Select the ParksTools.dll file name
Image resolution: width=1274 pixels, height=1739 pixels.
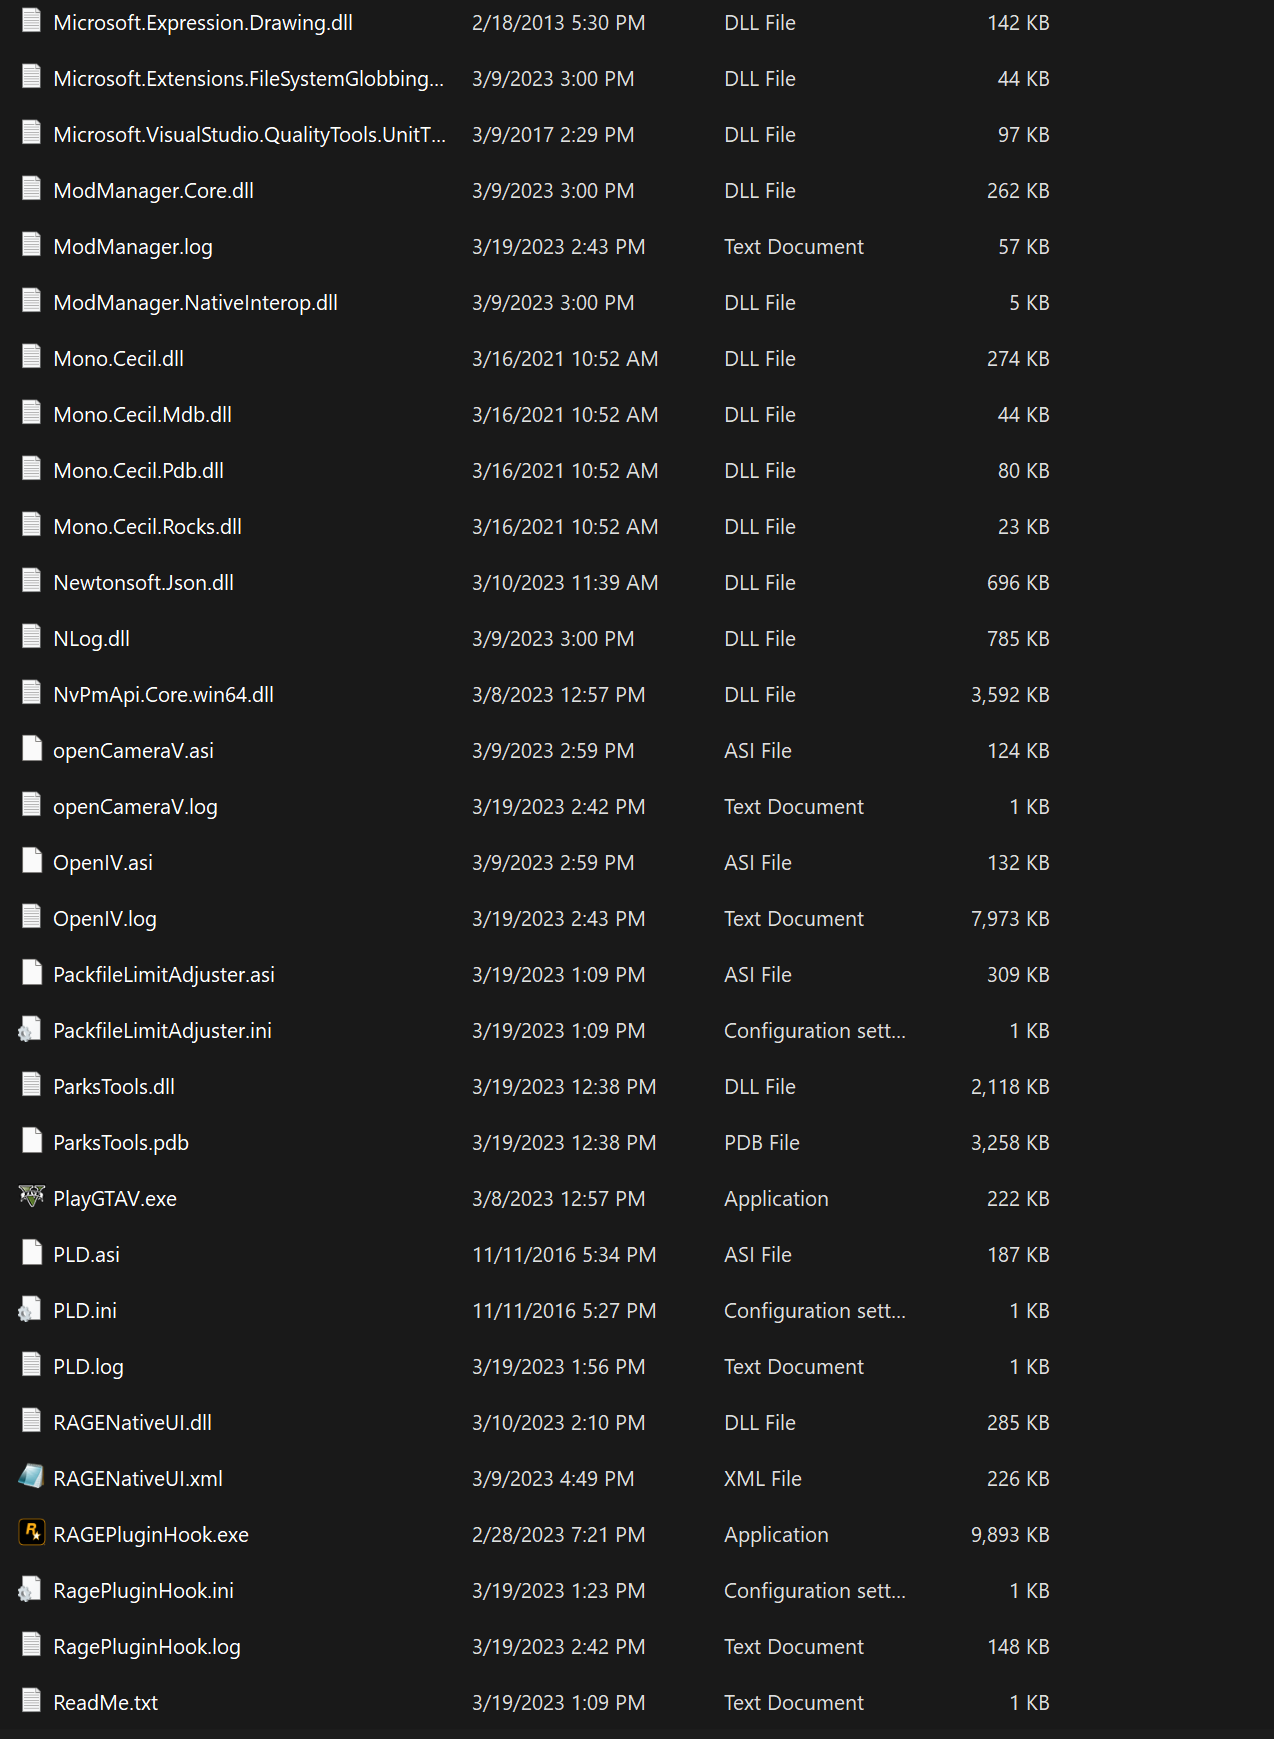(114, 1087)
